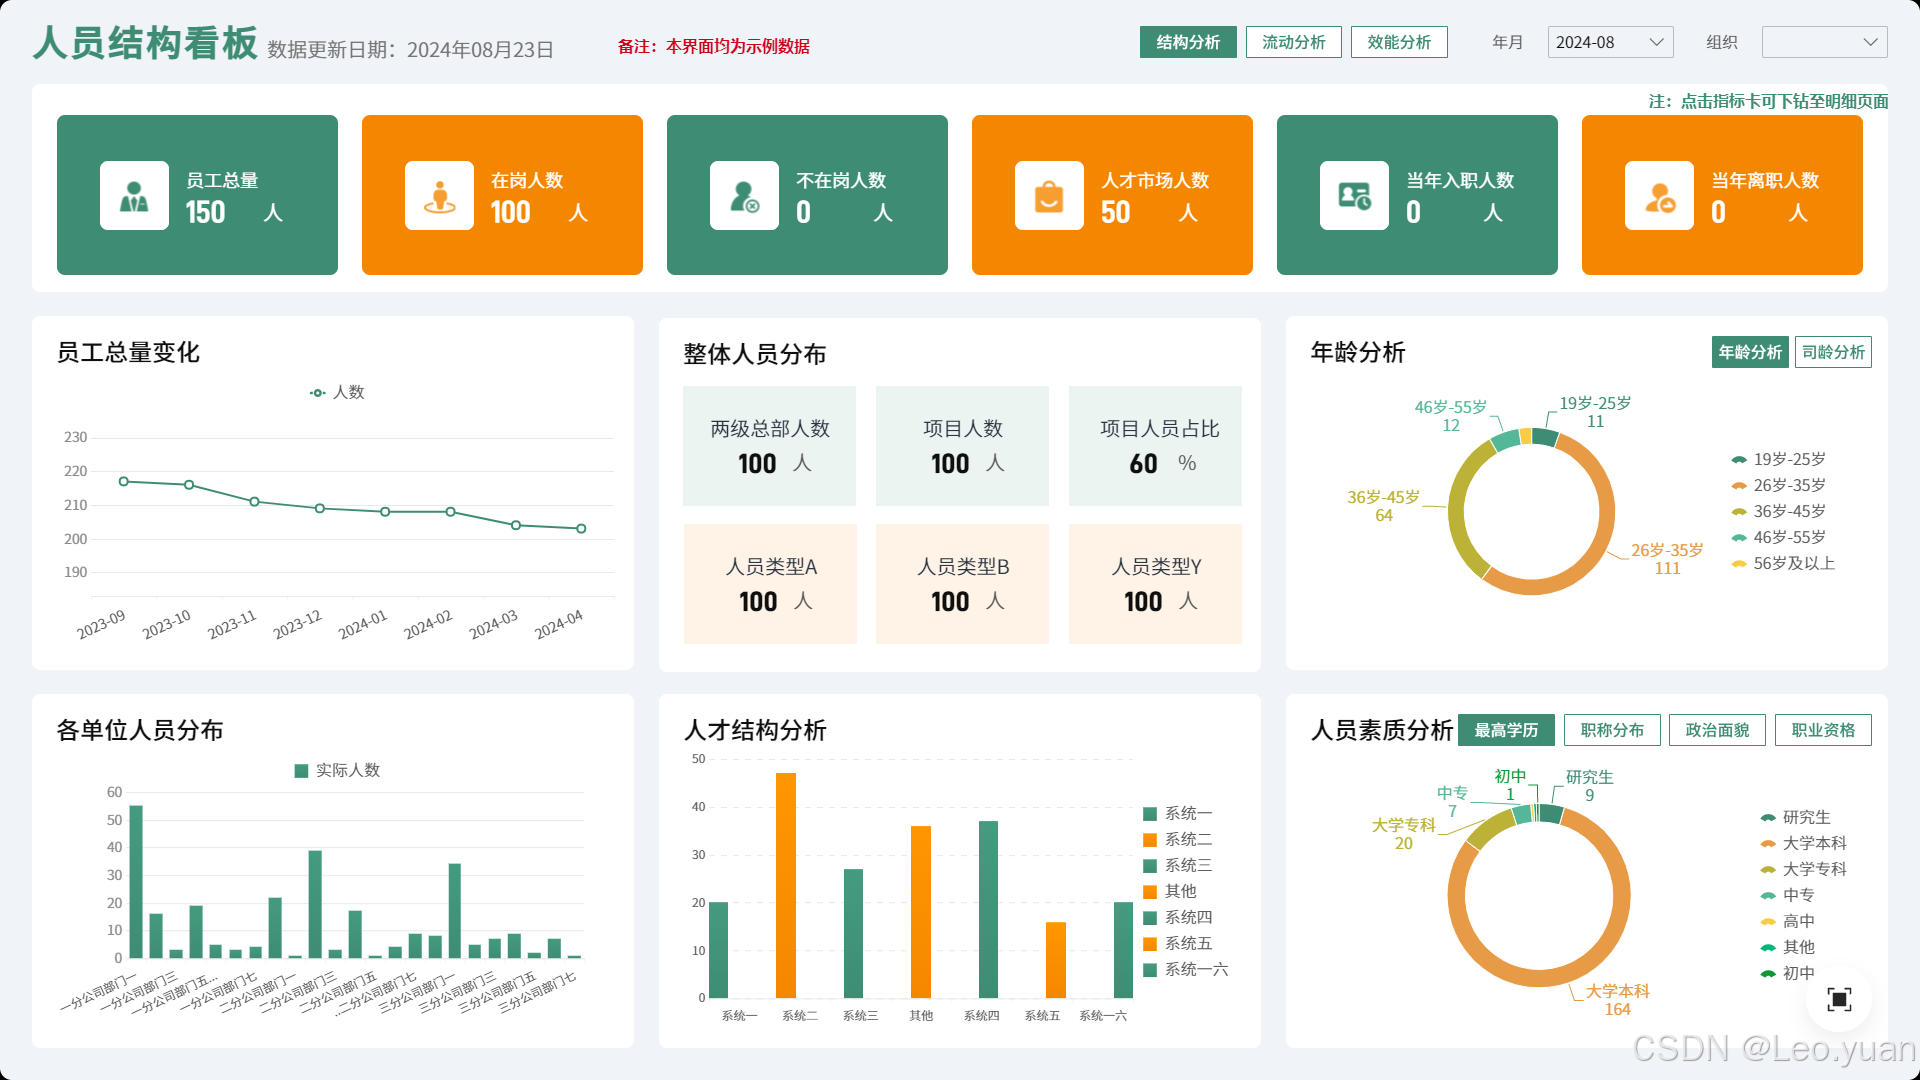This screenshot has height=1080, width=1920.
Task: Switch to the 效能分析 tab
Action: [x=1398, y=42]
